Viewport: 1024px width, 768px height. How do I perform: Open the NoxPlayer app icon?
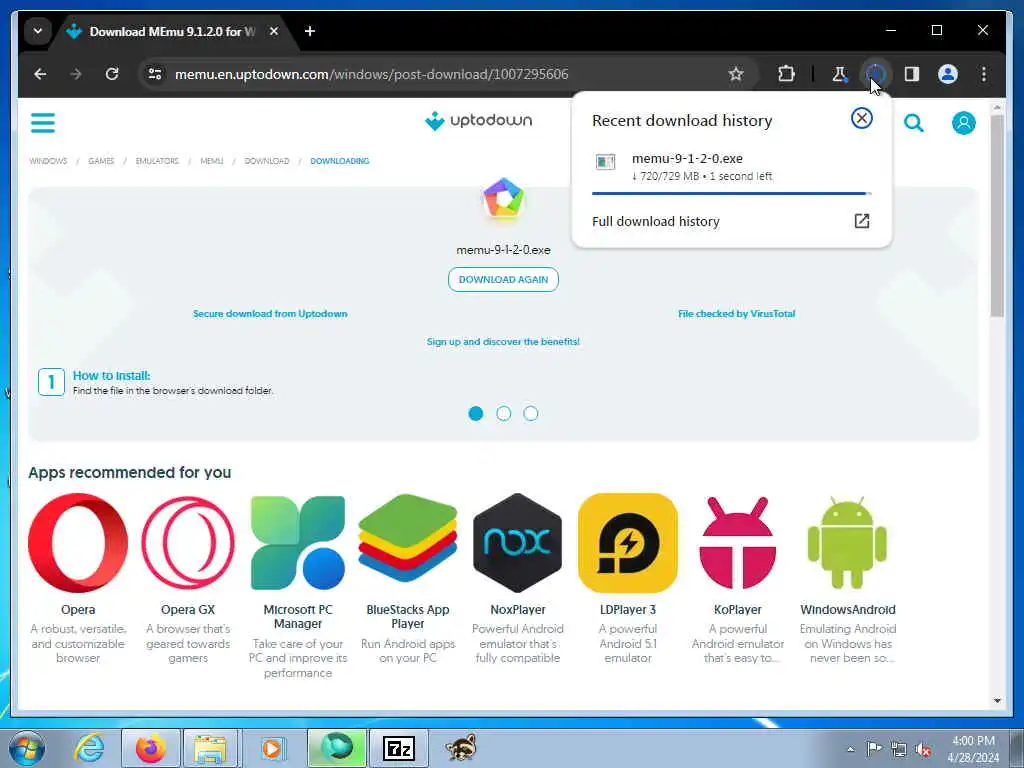517,543
